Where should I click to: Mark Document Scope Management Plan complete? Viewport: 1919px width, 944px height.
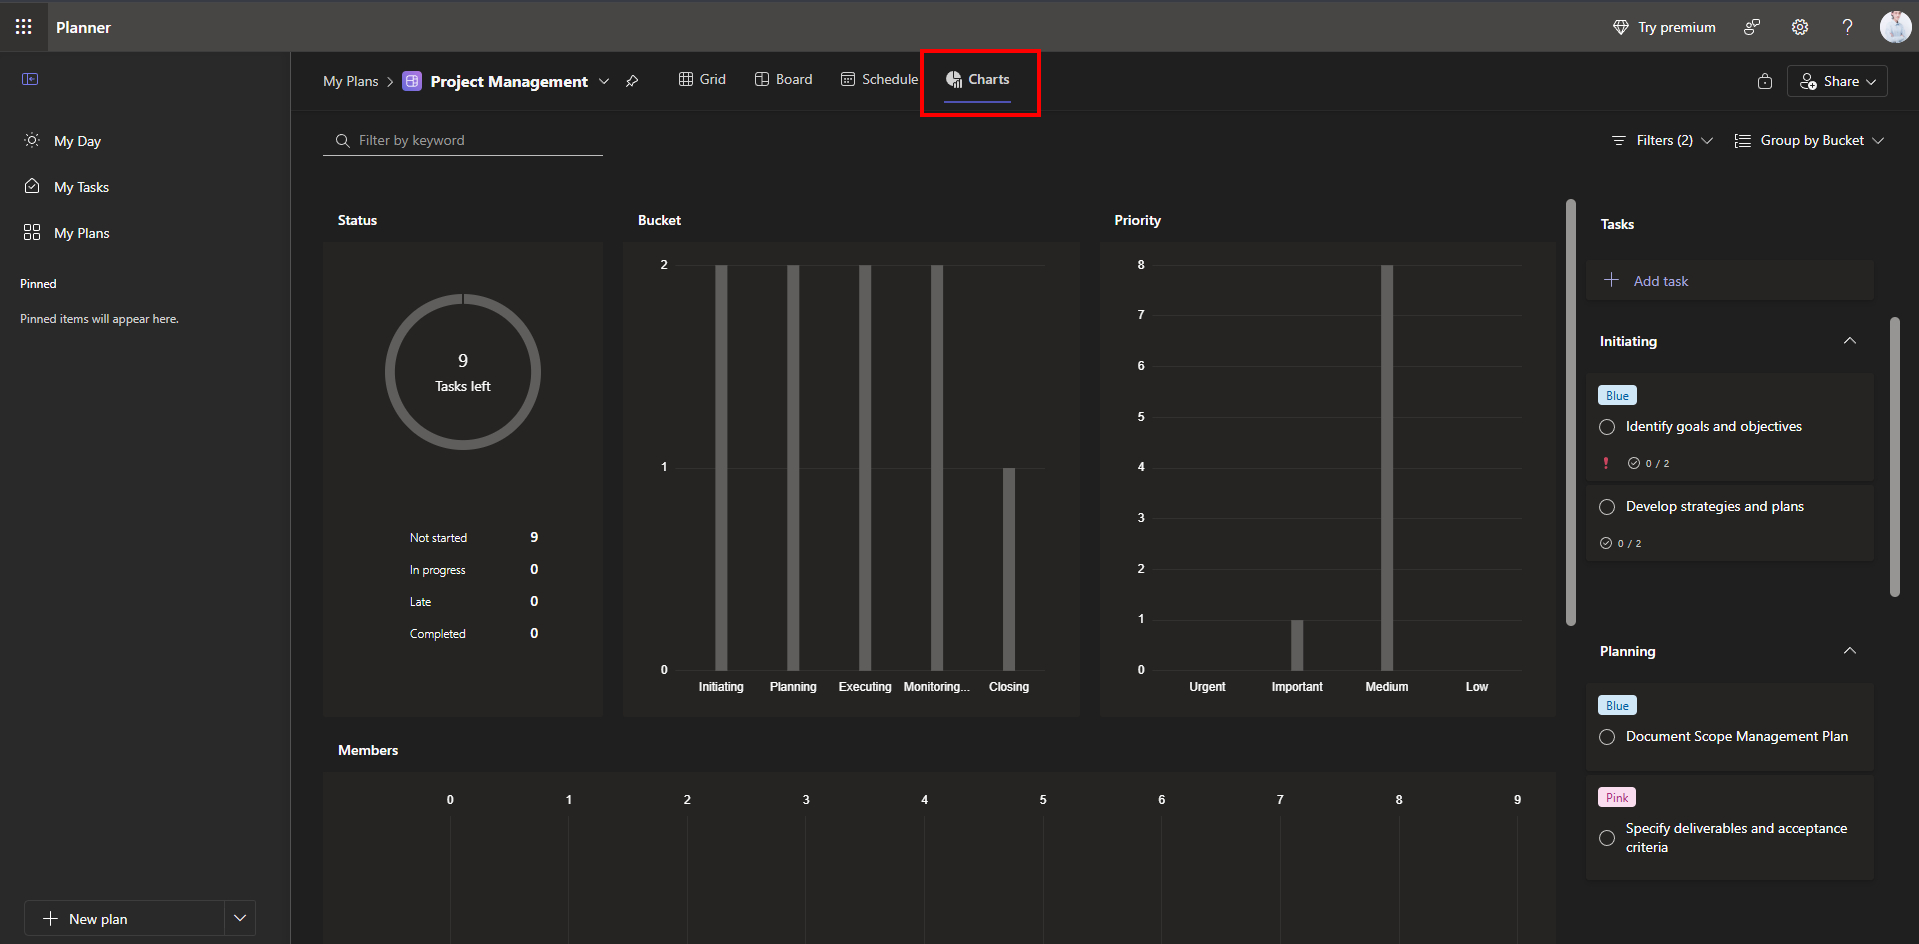pos(1607,737)
